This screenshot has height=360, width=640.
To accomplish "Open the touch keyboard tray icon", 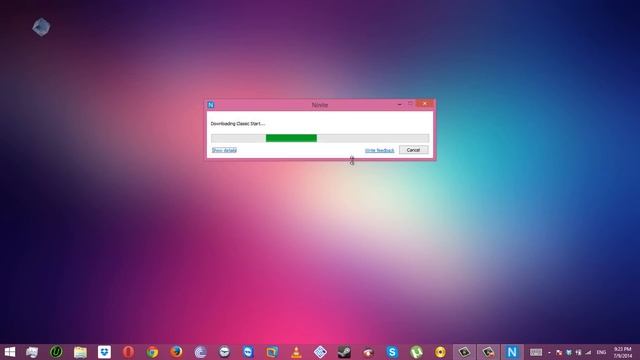I will click(536, 352).
